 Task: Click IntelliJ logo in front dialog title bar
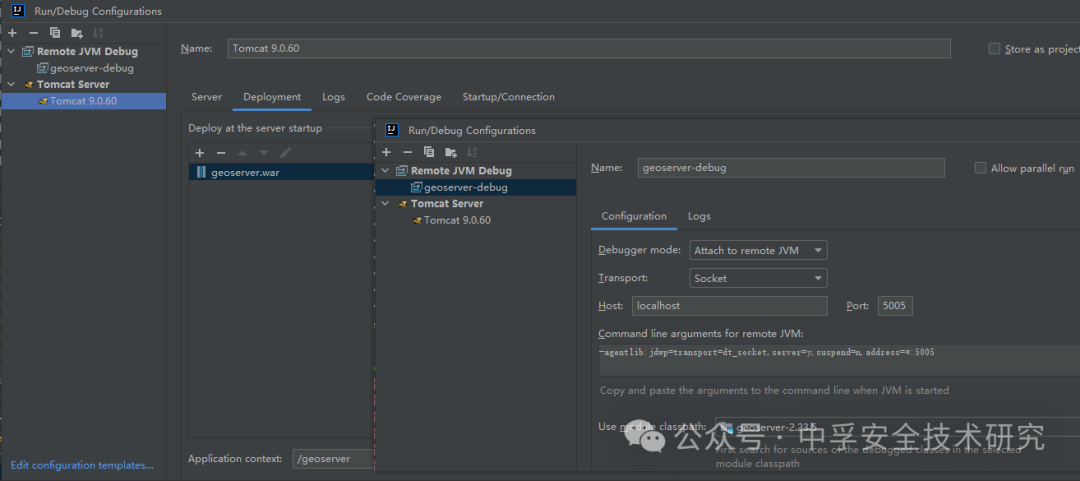393,130
